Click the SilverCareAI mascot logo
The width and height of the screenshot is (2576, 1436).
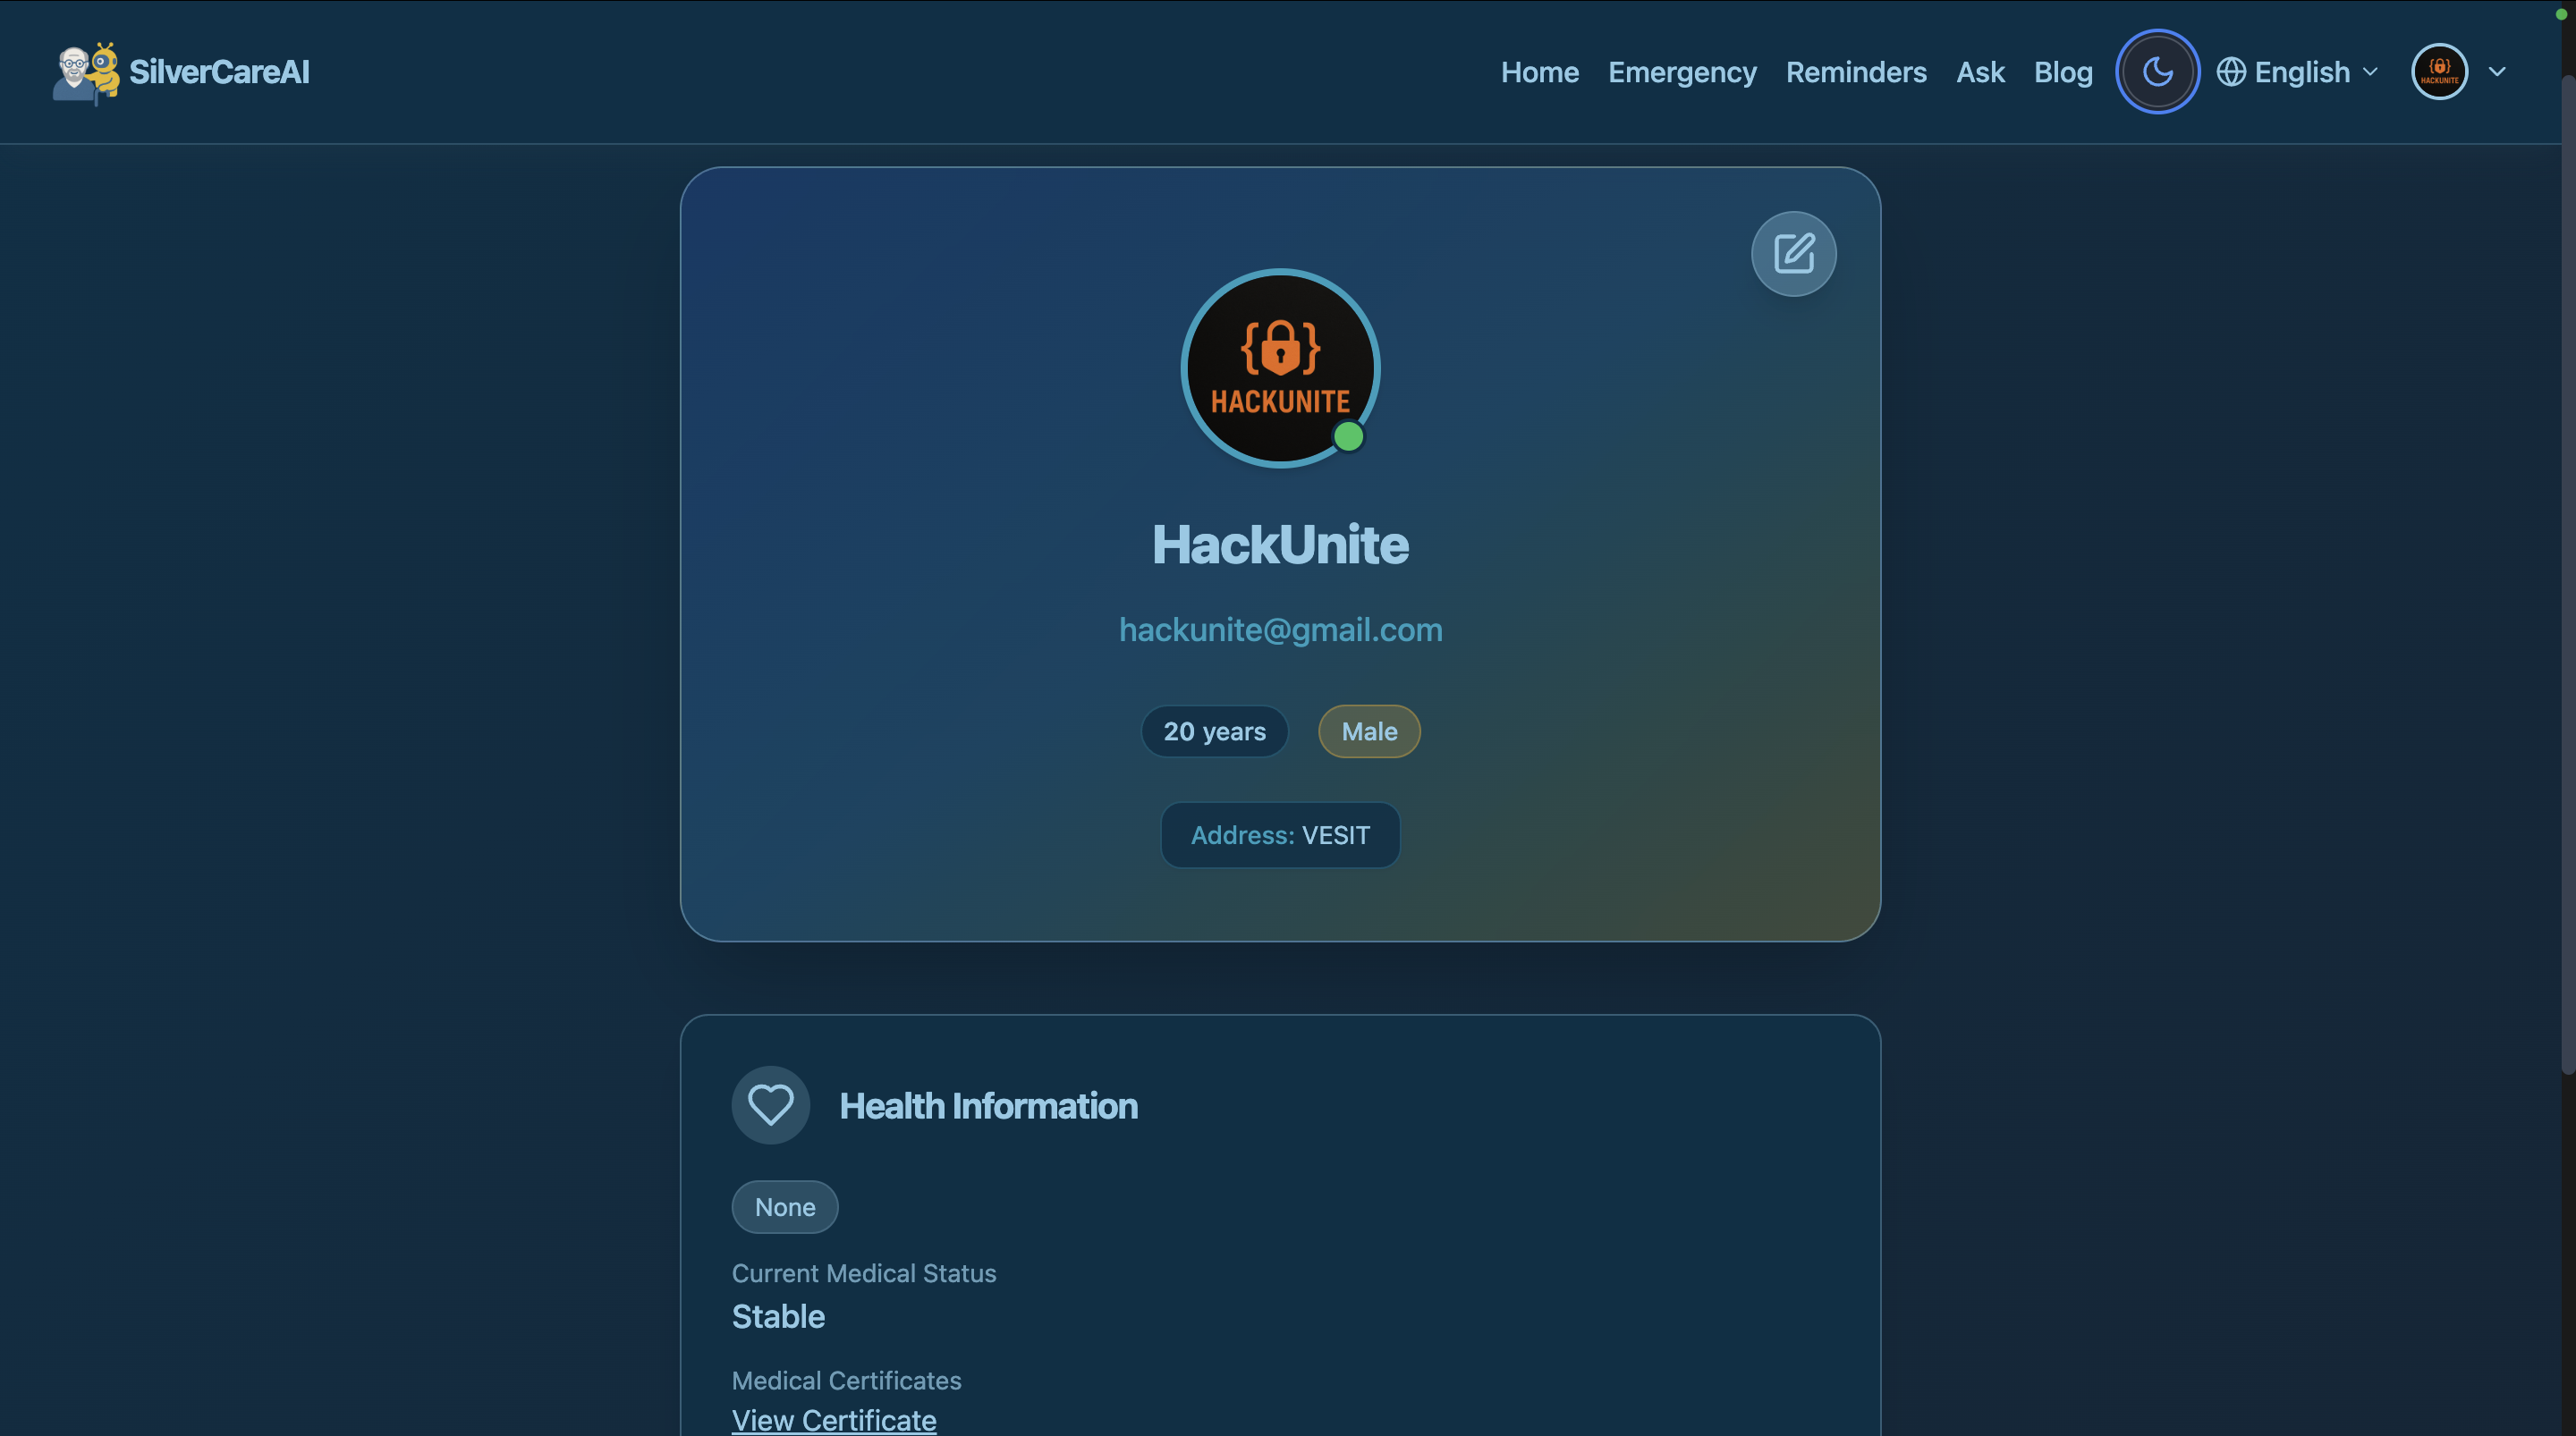click(x=85, y=72)
